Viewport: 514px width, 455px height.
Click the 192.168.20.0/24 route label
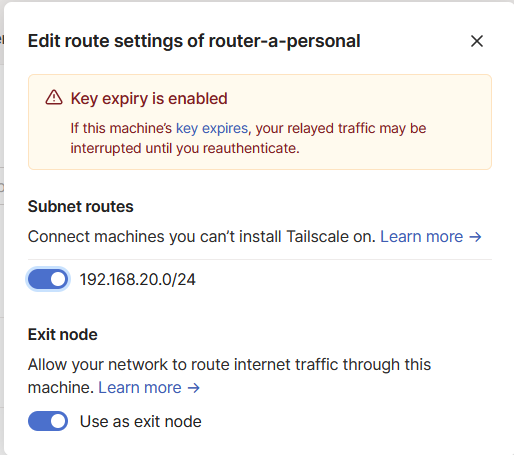point(138,279)
